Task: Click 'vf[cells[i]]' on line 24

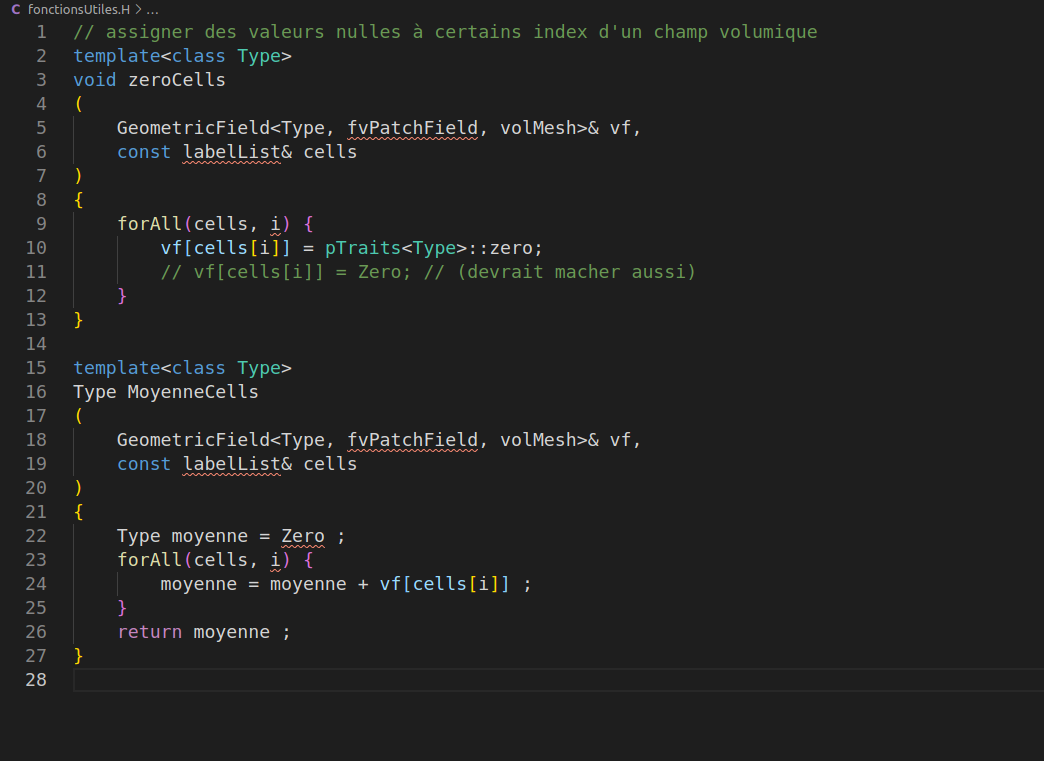Action: click(445, 584)
